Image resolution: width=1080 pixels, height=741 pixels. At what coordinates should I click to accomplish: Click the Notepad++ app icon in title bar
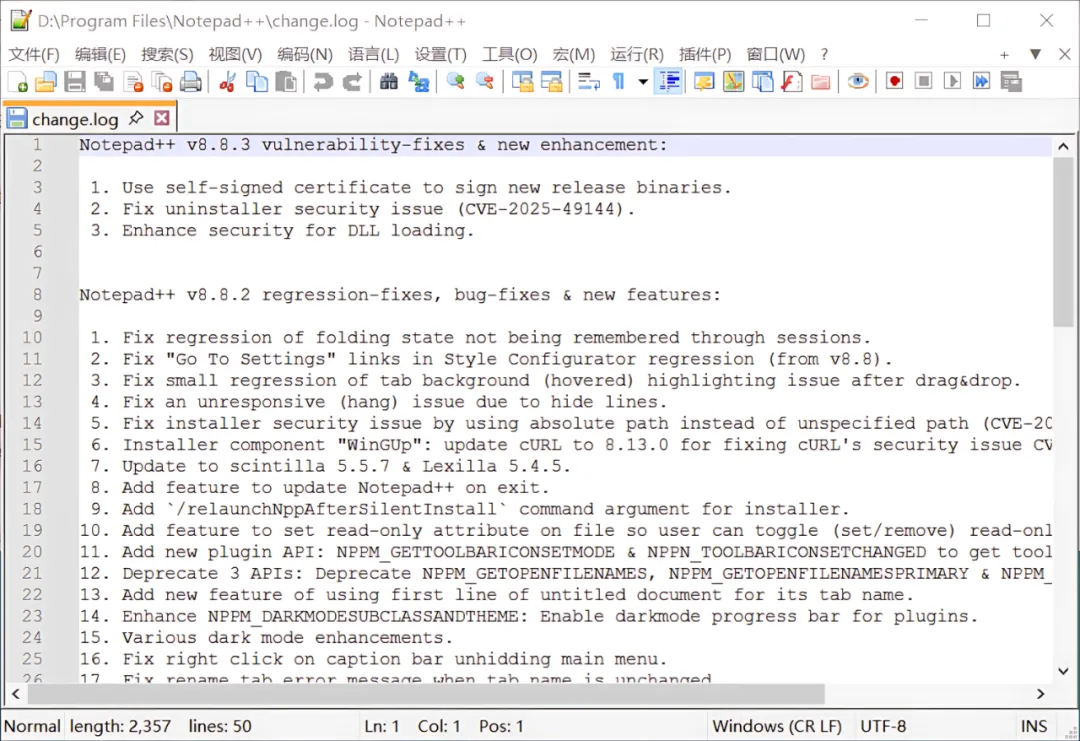[20, 21]
